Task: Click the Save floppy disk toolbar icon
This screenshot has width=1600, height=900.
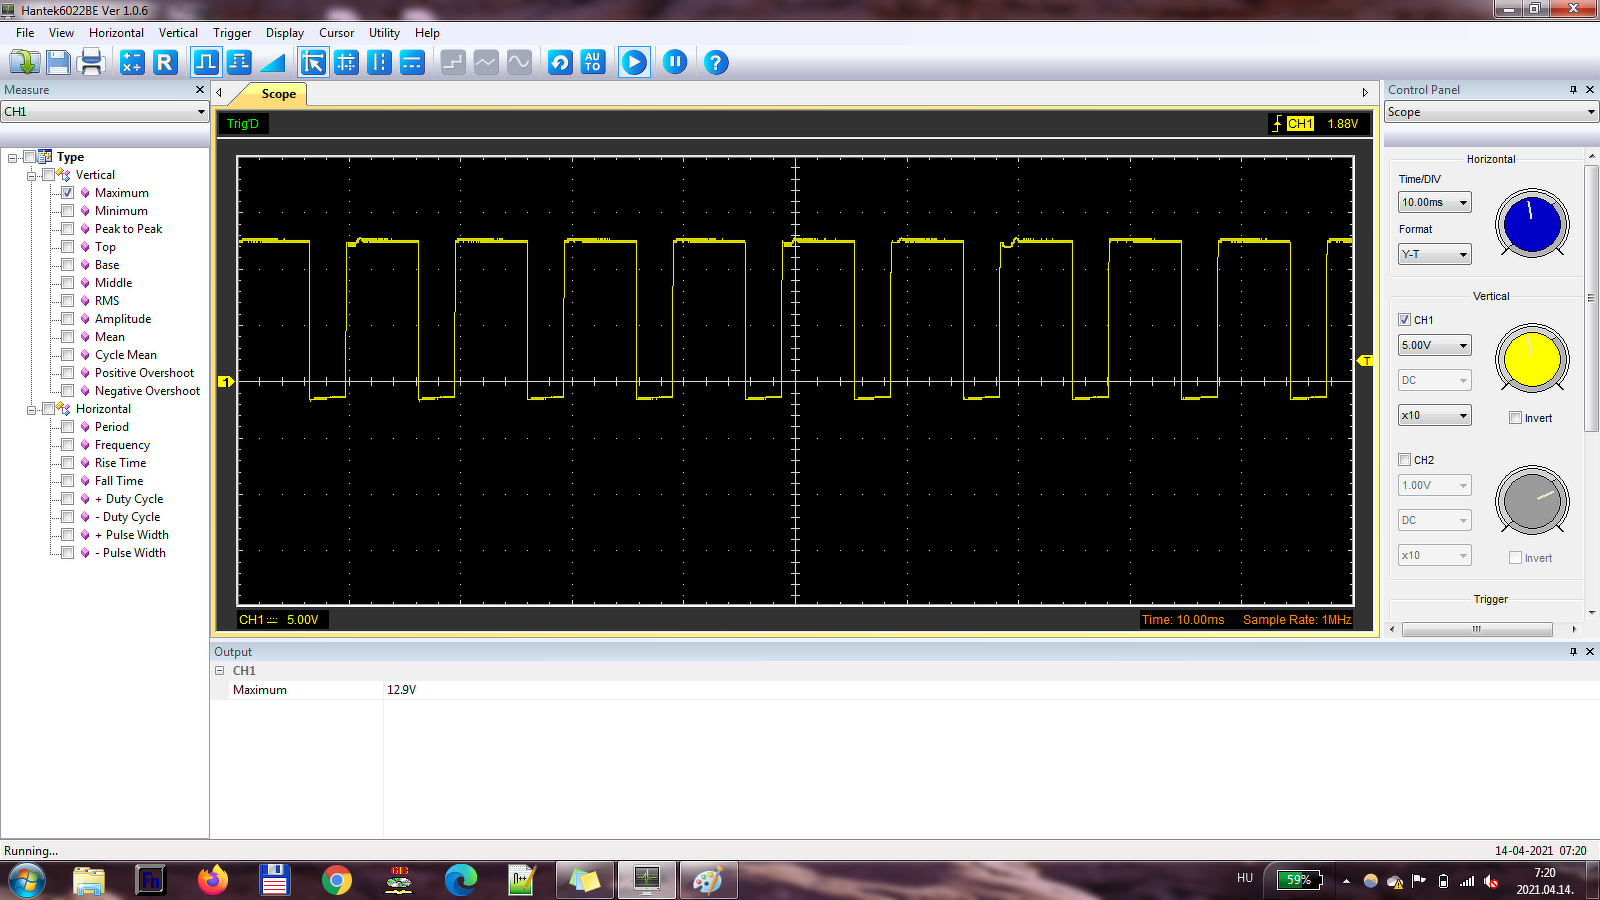Action: (x=58, y=62)
